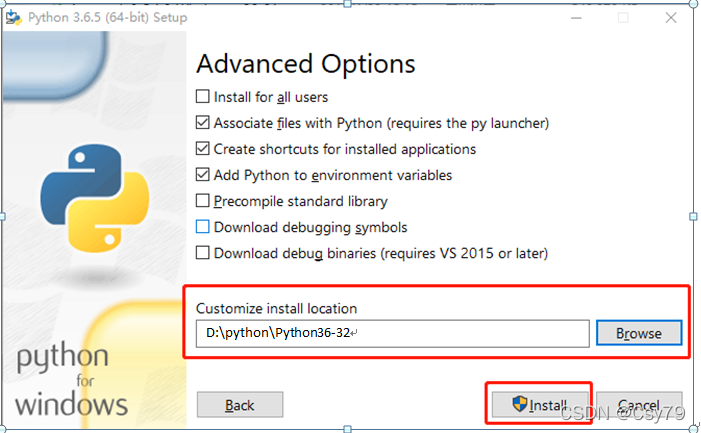Viewport: 701px width, 433px height.
Task: Start installation with the Install button
Action: pos(540,405)
